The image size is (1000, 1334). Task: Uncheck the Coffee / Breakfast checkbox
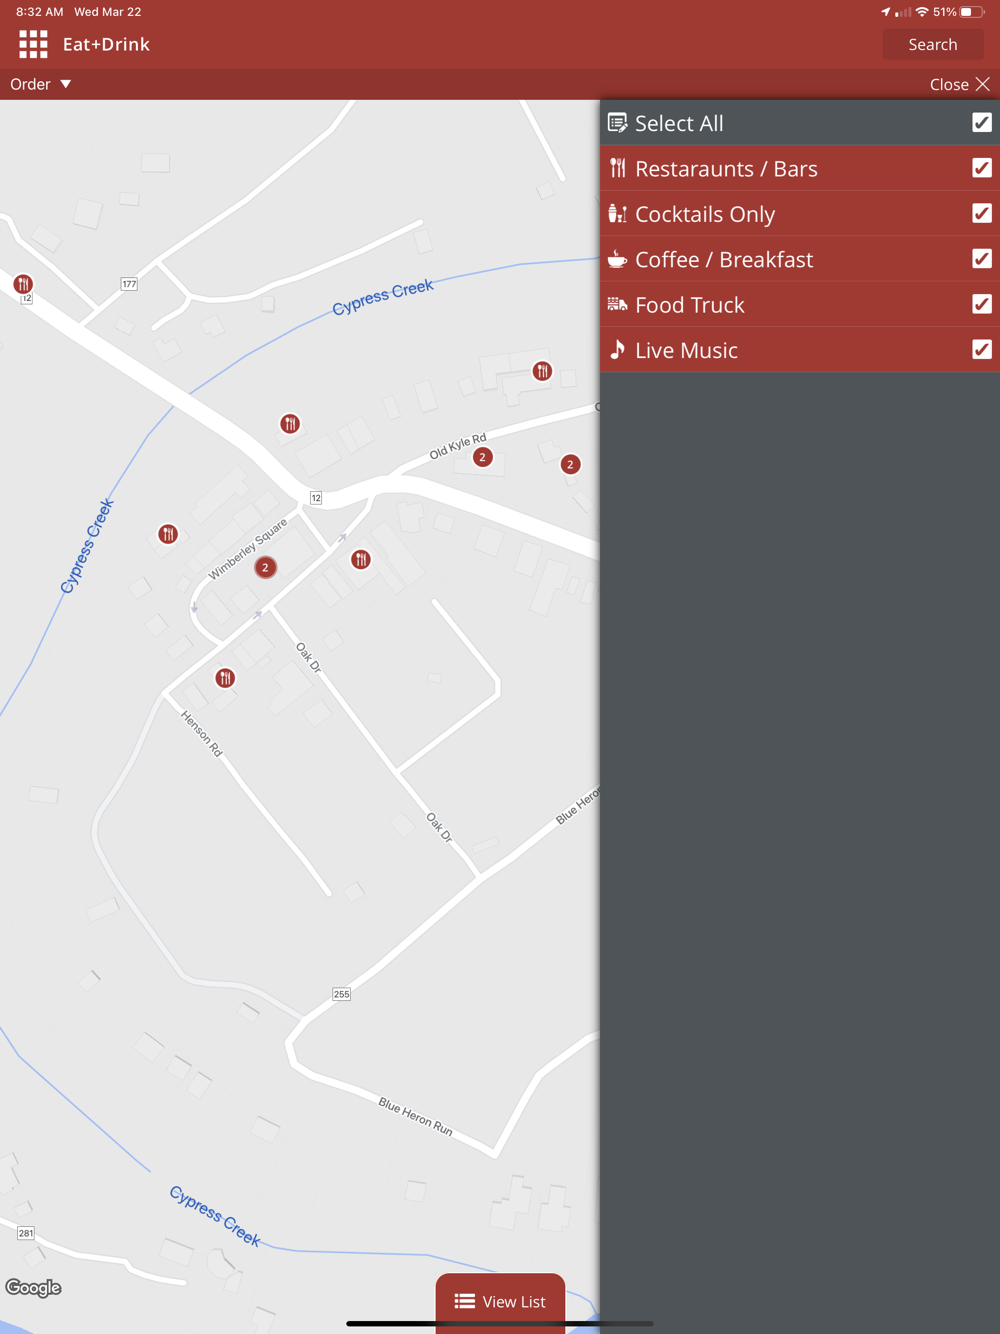[x=982, y=258]
